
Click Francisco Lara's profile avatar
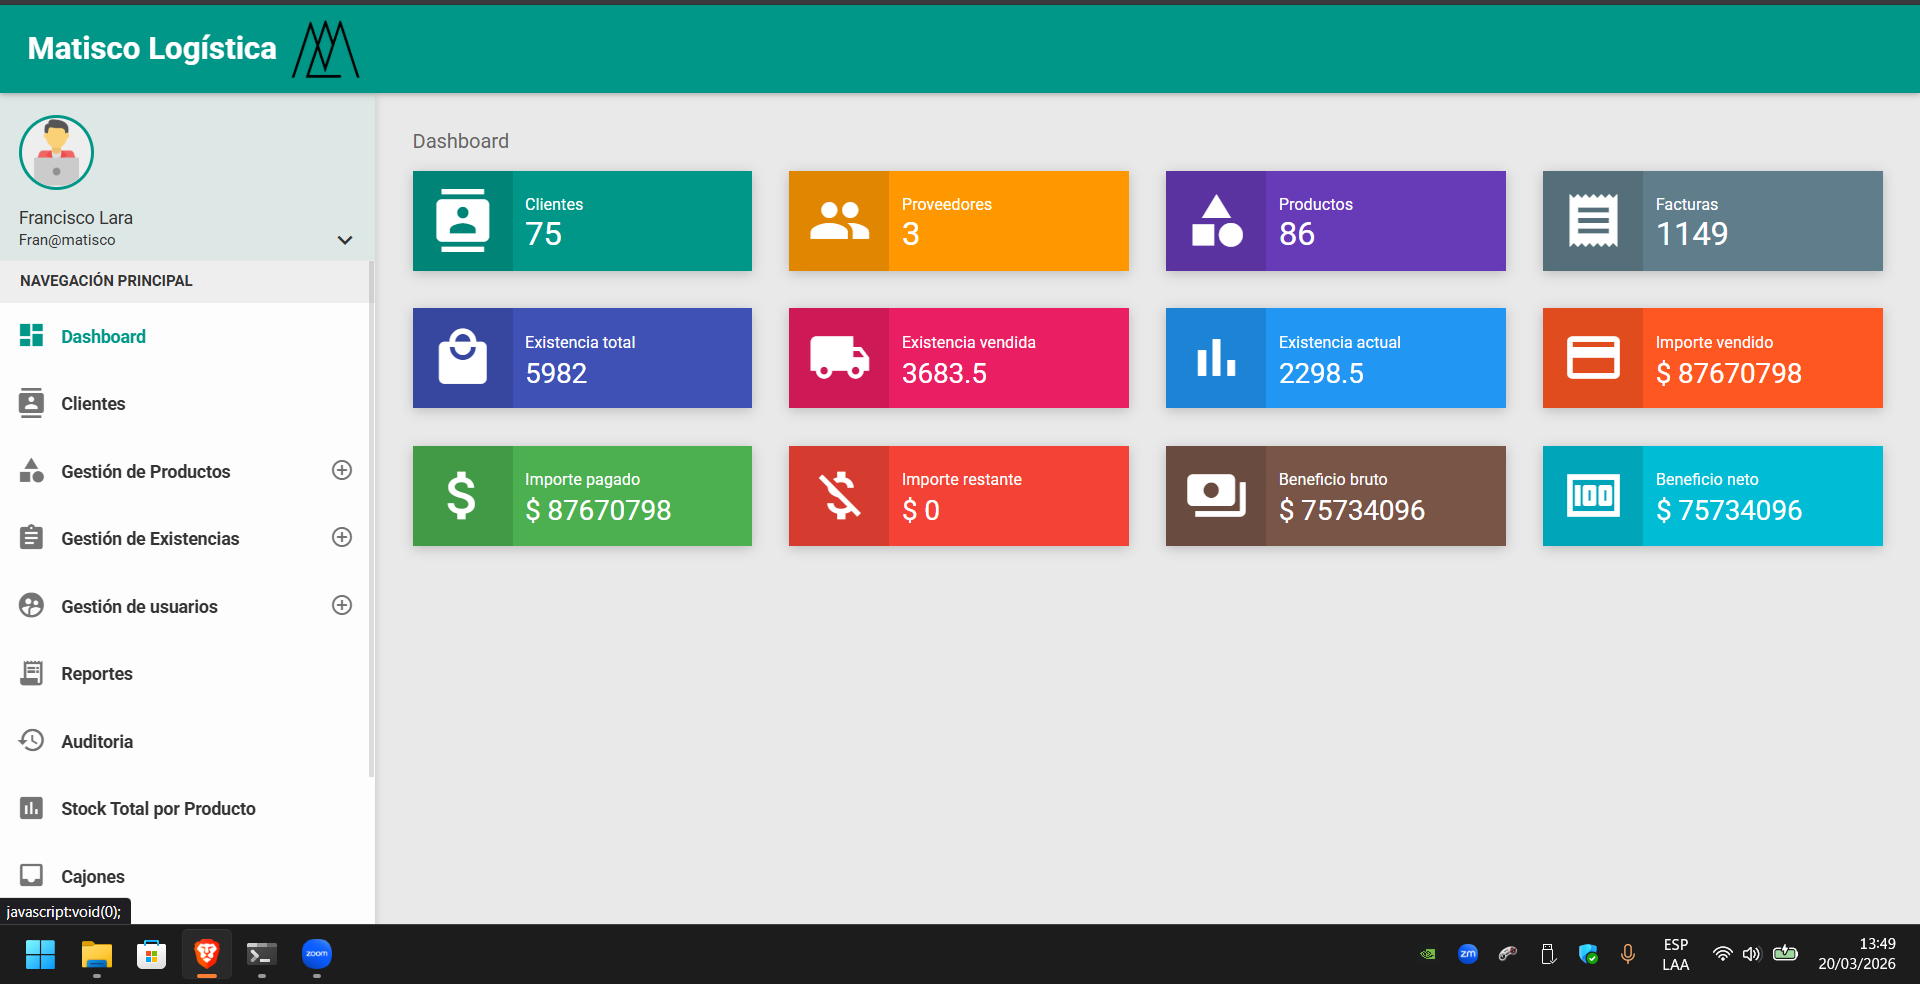tap(56, 153)
